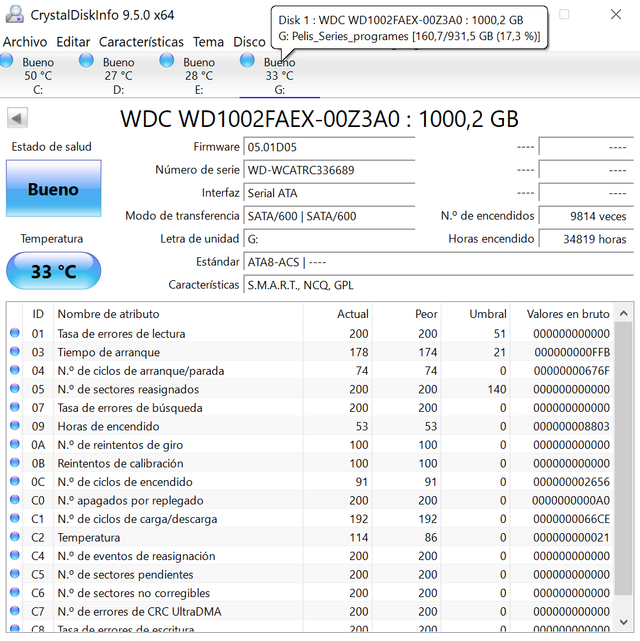The image size is (640, 641).
Task: Select the E: disk status orb
Action: coord(167,61)
